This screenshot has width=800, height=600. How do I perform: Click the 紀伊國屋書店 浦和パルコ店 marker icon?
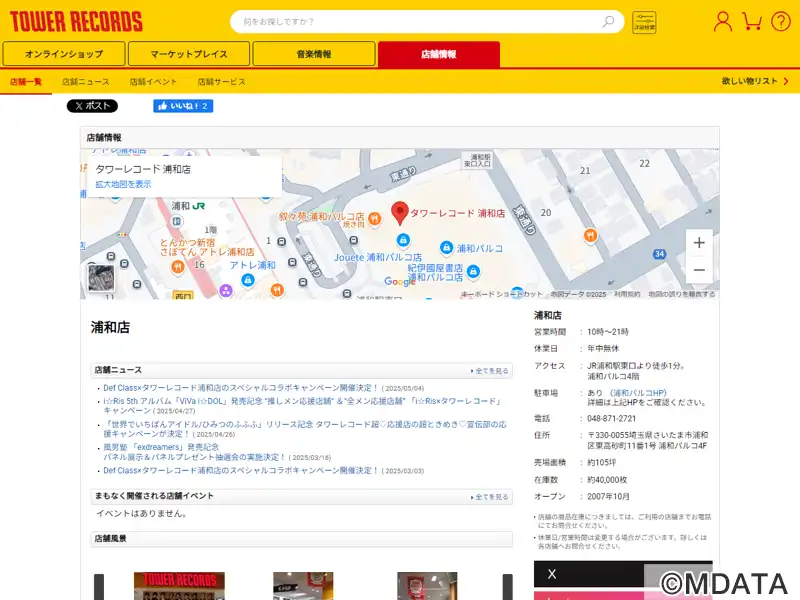[x=473, y=271]
